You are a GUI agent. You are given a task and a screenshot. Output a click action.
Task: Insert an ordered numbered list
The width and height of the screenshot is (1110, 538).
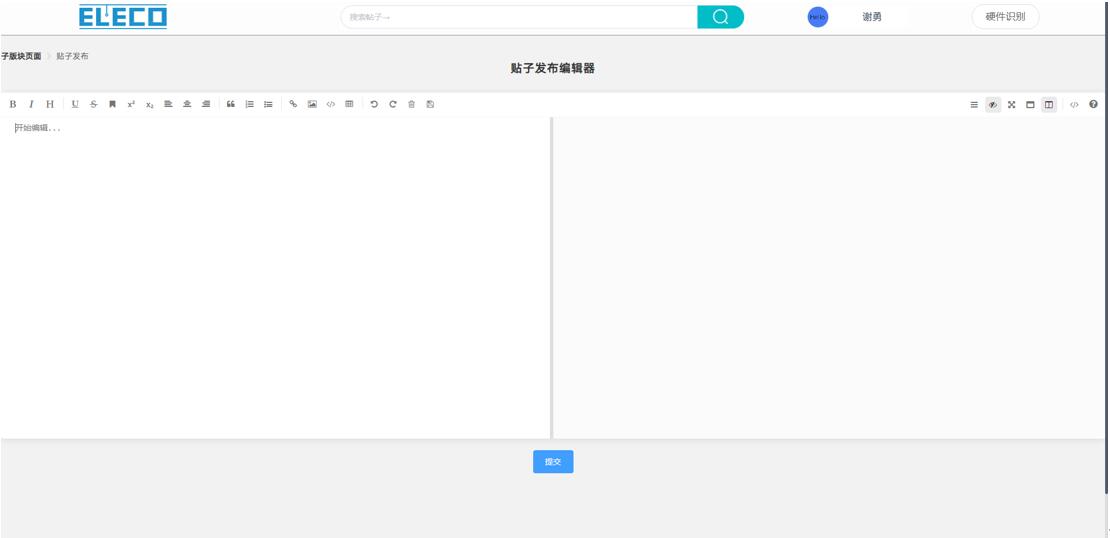click(249, 104)
